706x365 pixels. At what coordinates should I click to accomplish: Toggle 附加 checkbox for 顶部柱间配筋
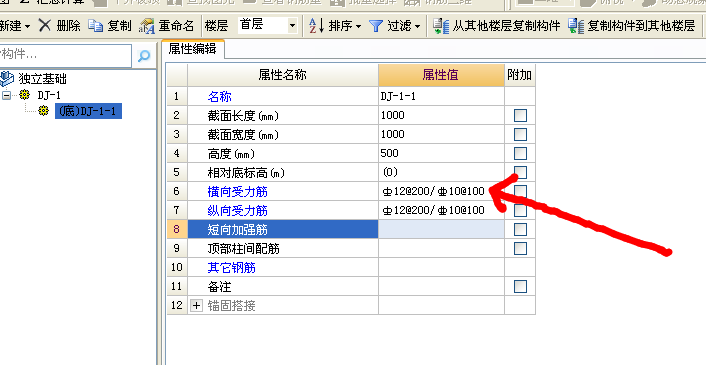point(520,248)
